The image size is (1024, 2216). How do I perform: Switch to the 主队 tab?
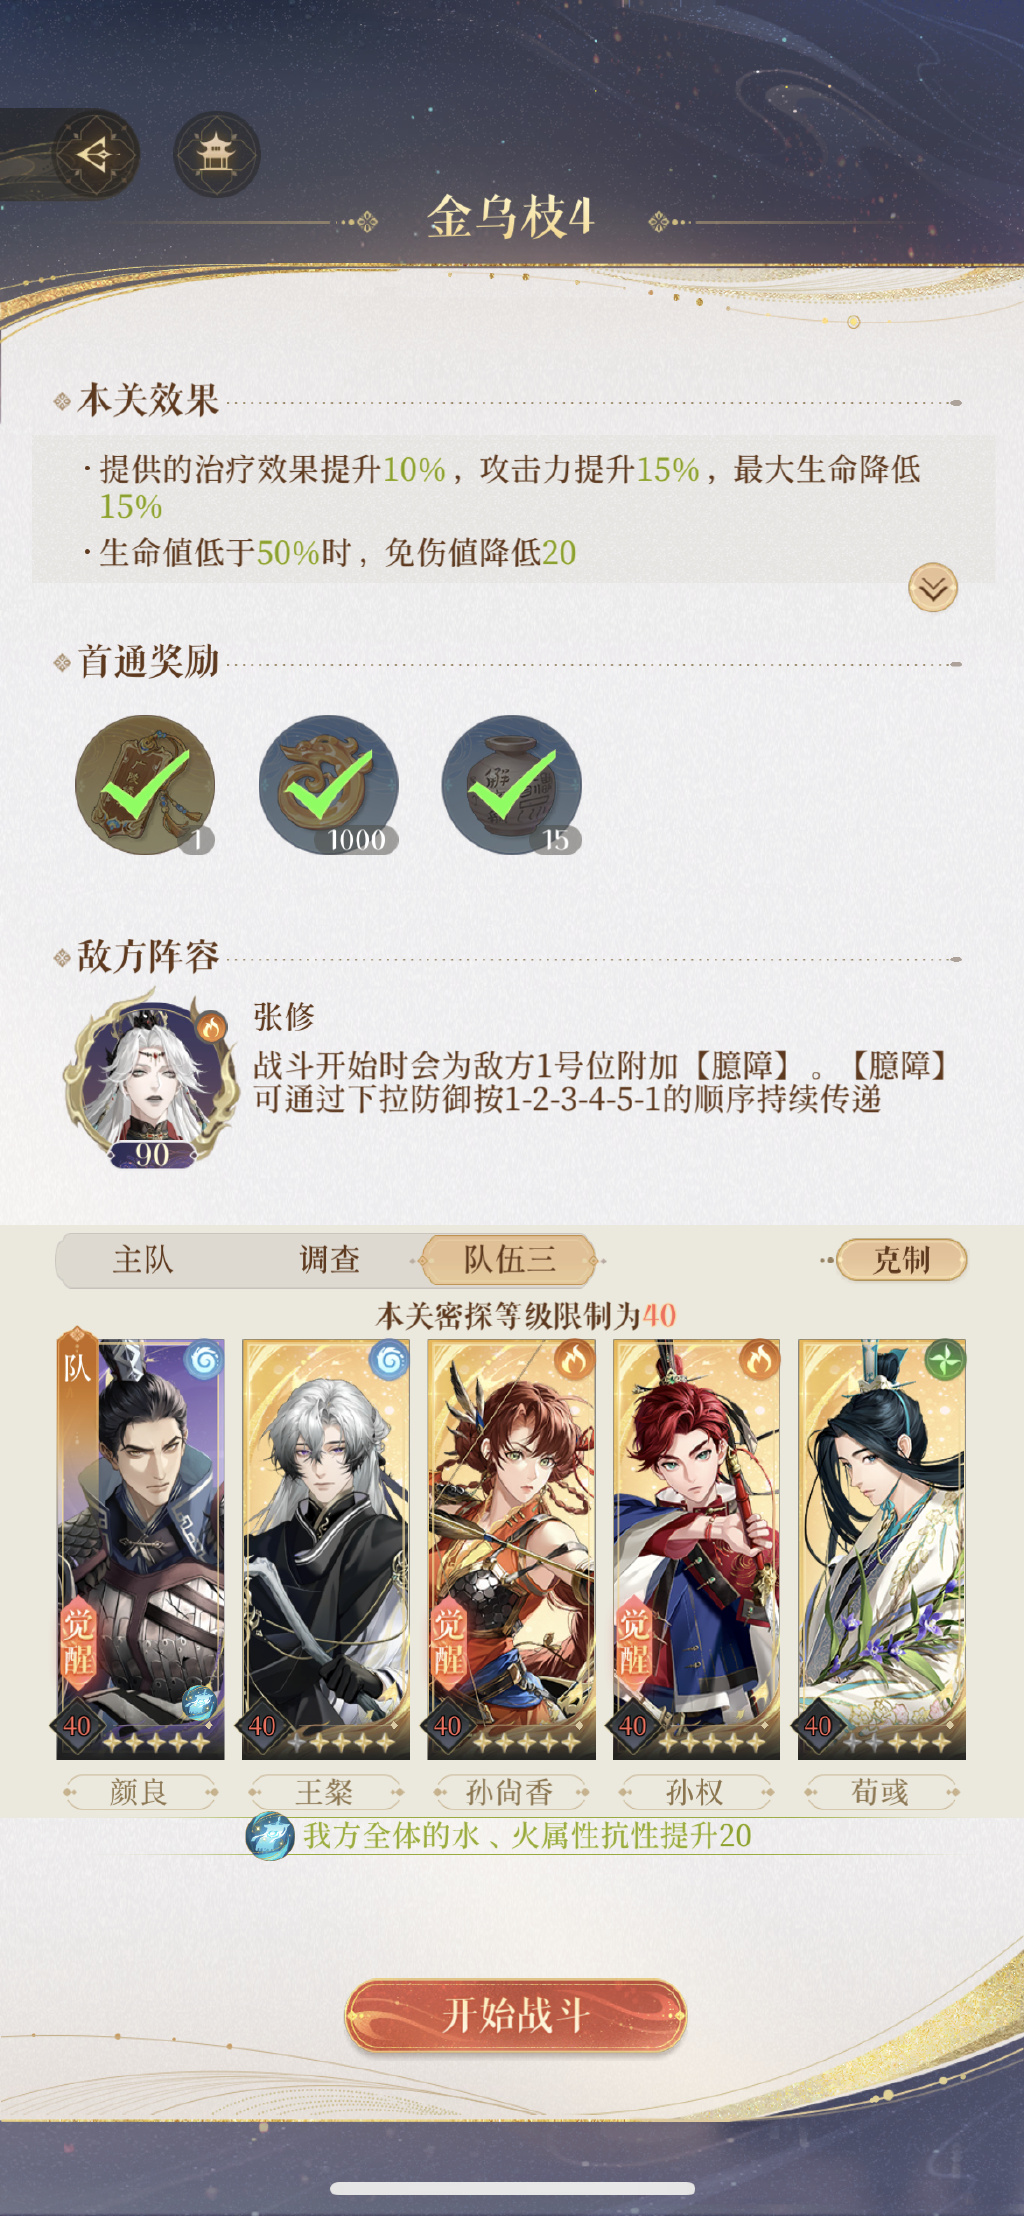tap(143, 1260)
